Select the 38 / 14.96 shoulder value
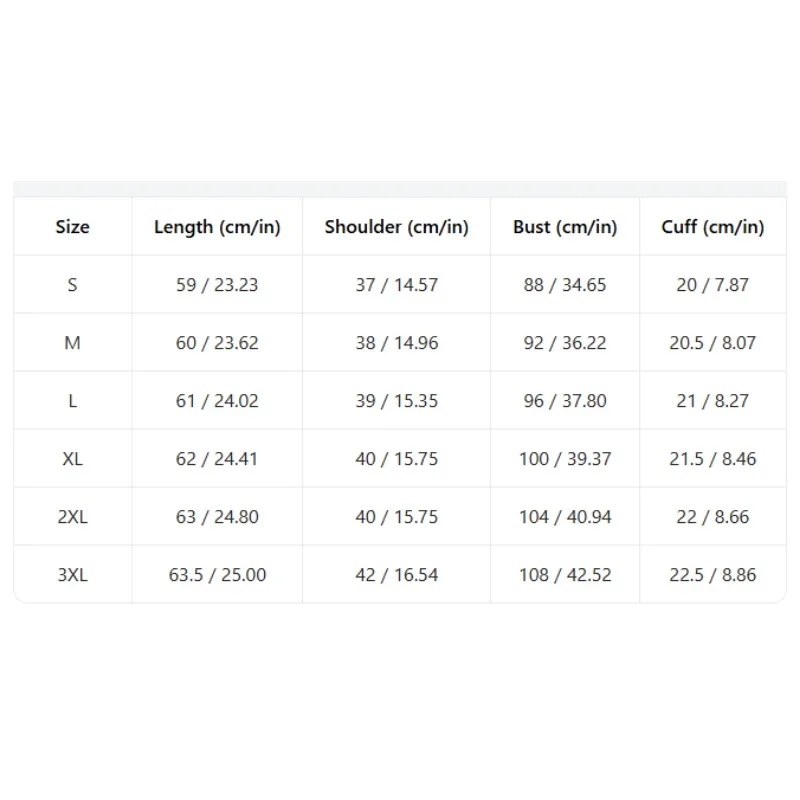The image size is (800, 800). point(396,343)
